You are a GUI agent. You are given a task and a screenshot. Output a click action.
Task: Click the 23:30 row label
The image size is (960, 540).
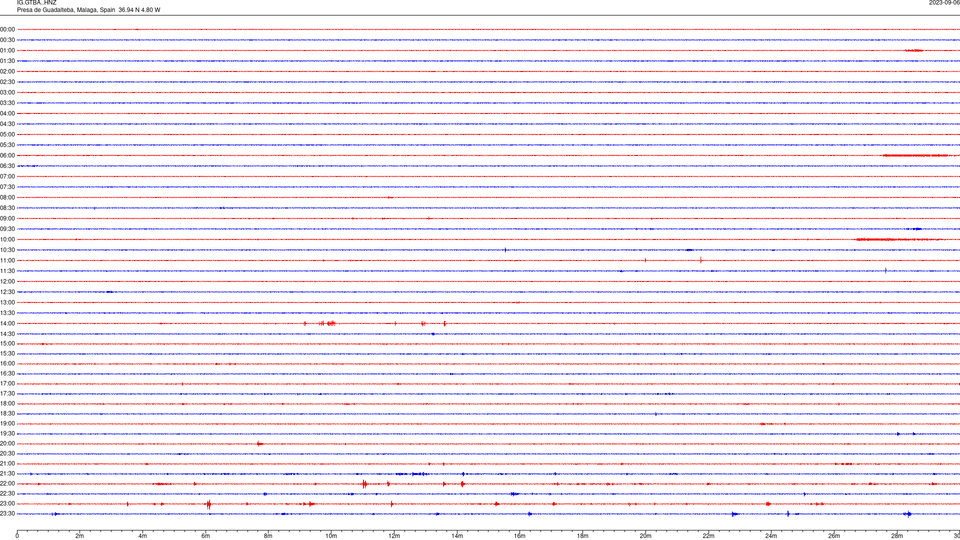pos(7,514)
